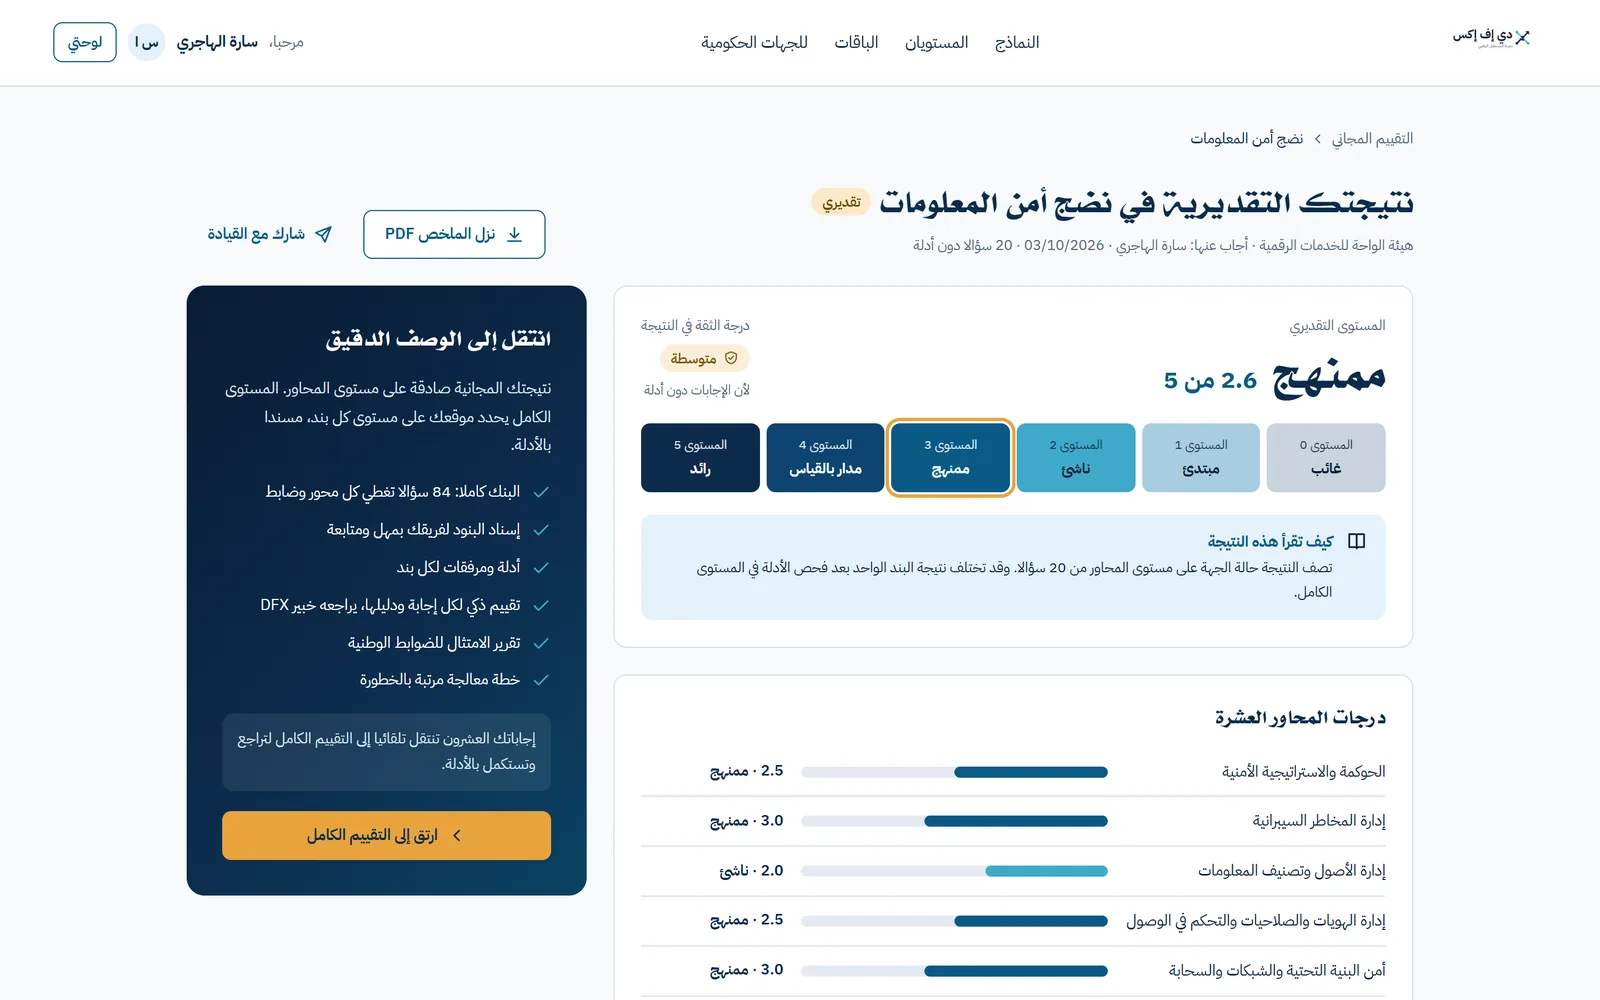Open the "للجهات الحكومية" navigation item
This screenshot has height=1000, width=1600.
click(x=754, y=42)
